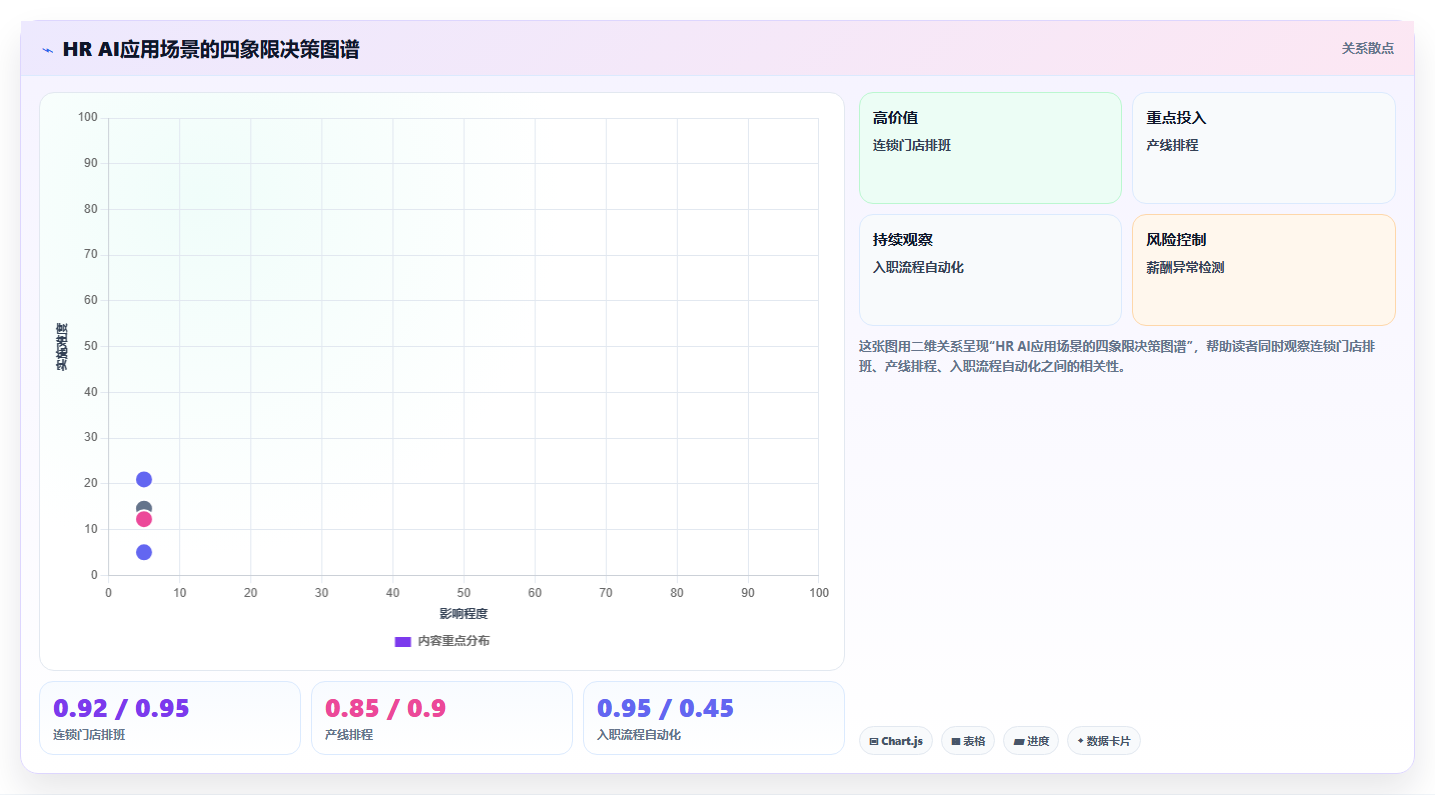The image size is (1435, 795).
Task: Click the 进度 tag chip
Action: pos(1031,741)
